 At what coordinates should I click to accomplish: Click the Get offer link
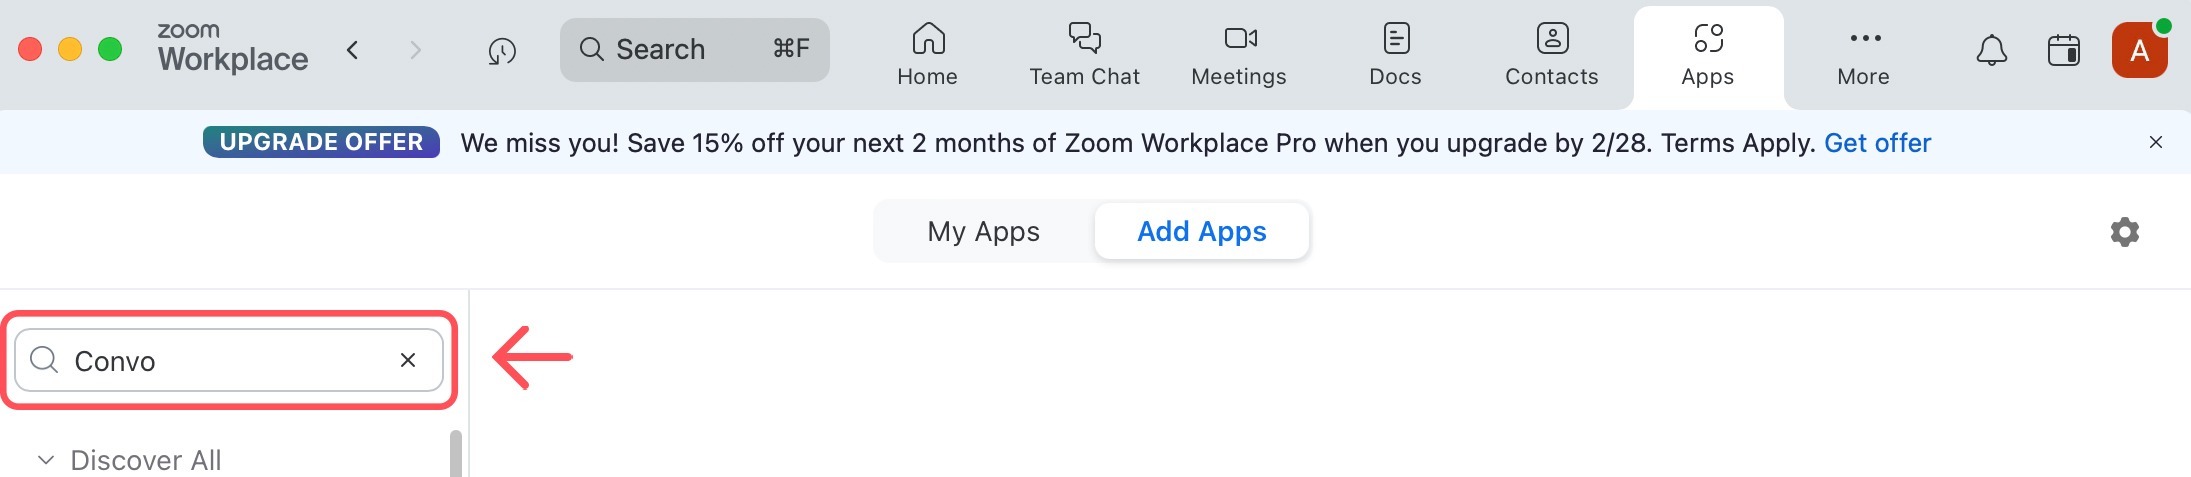click(1877, 143)
